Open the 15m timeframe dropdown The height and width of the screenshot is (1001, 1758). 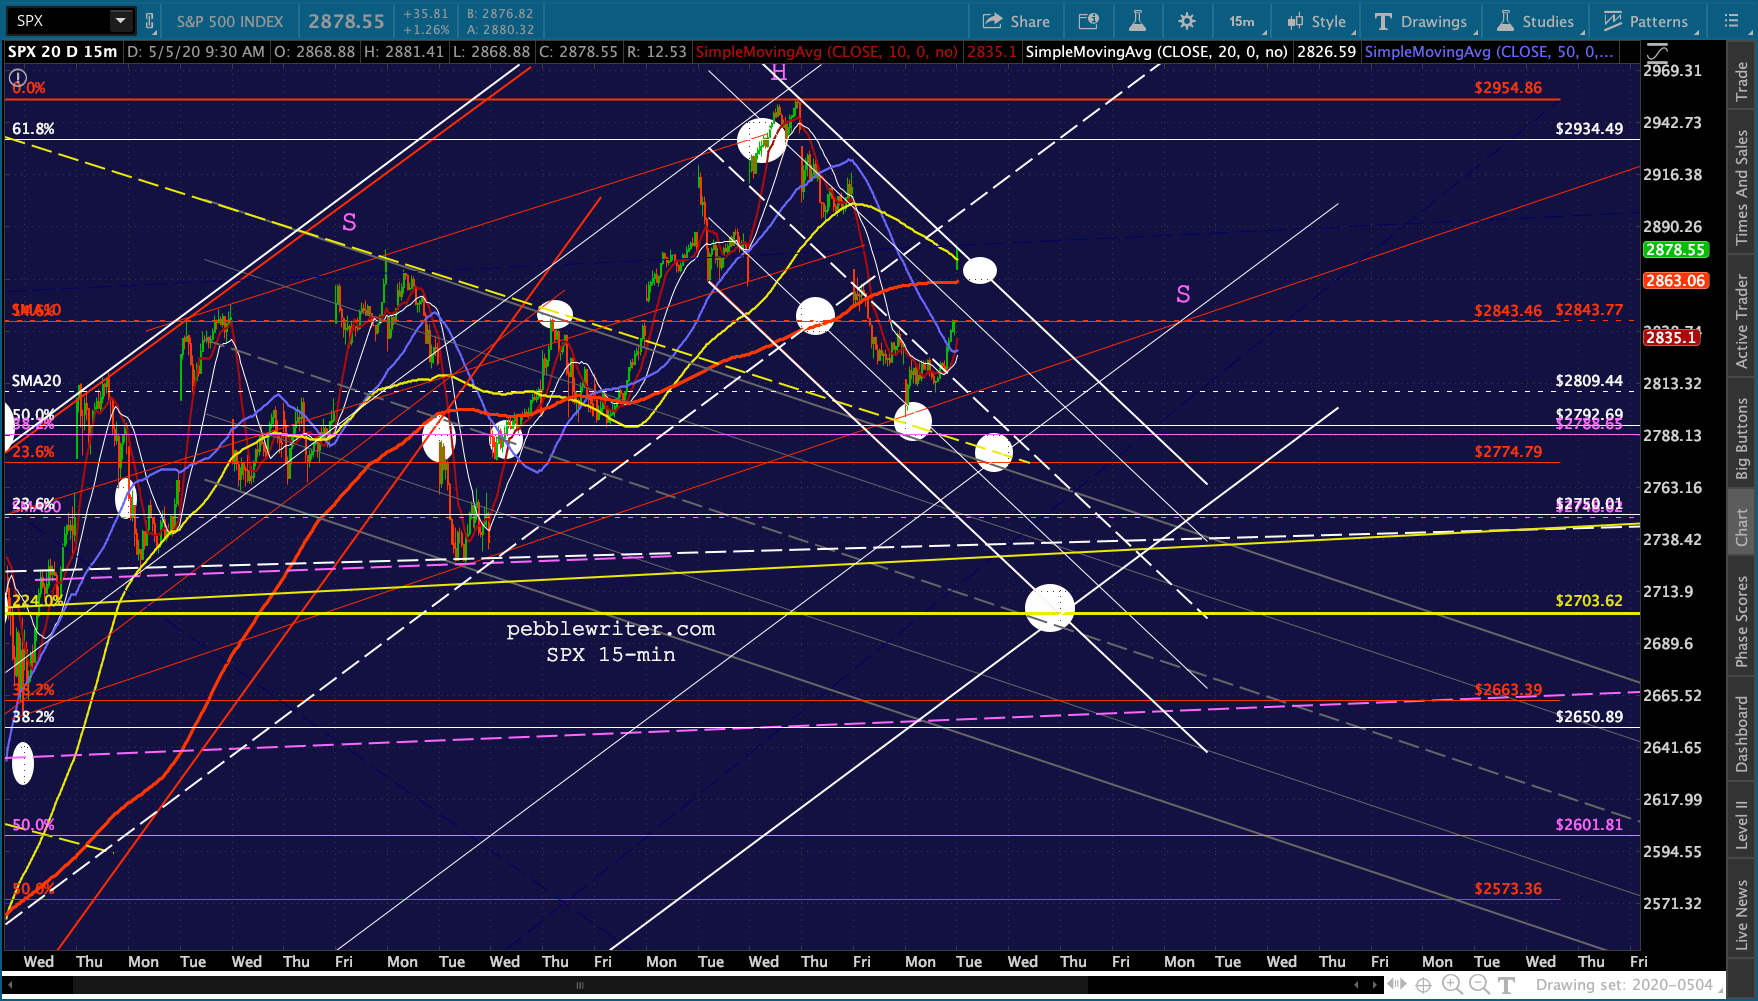point(1243,21)
